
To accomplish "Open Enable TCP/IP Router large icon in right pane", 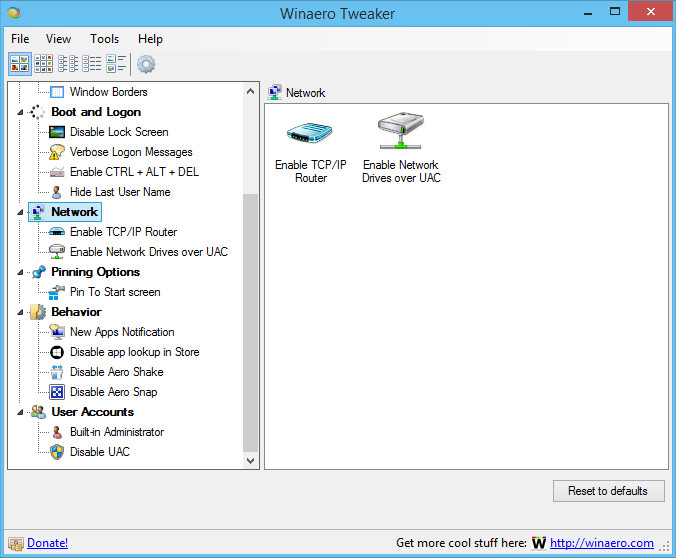I will pos(310,132).
